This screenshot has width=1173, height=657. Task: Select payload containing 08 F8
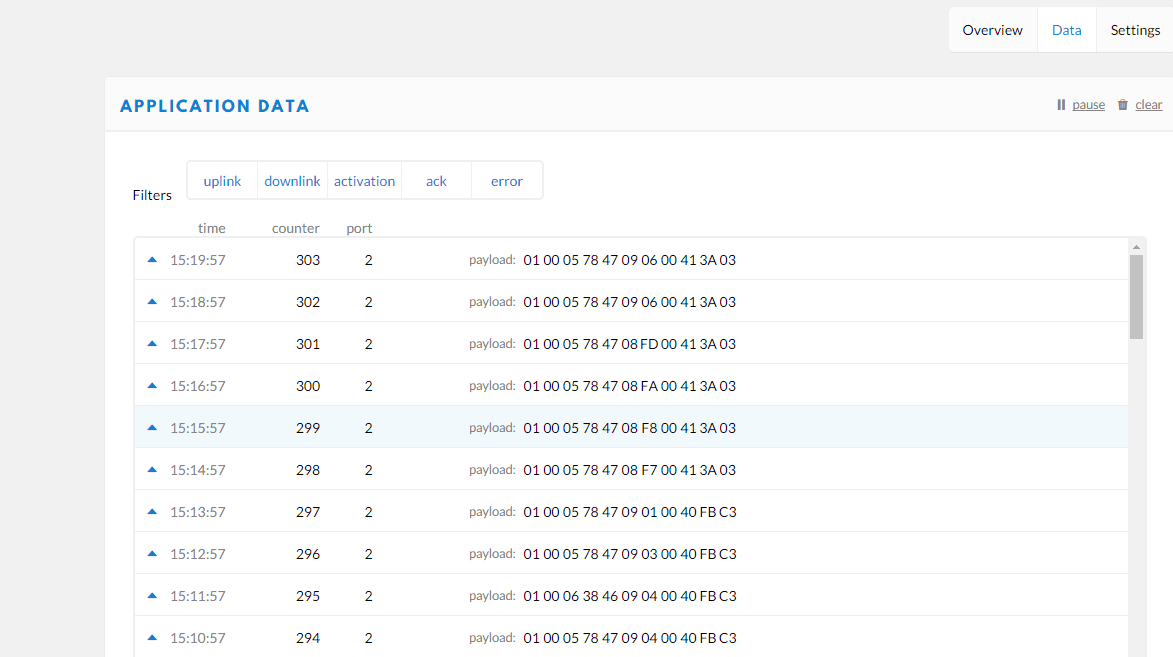[629, 427]
